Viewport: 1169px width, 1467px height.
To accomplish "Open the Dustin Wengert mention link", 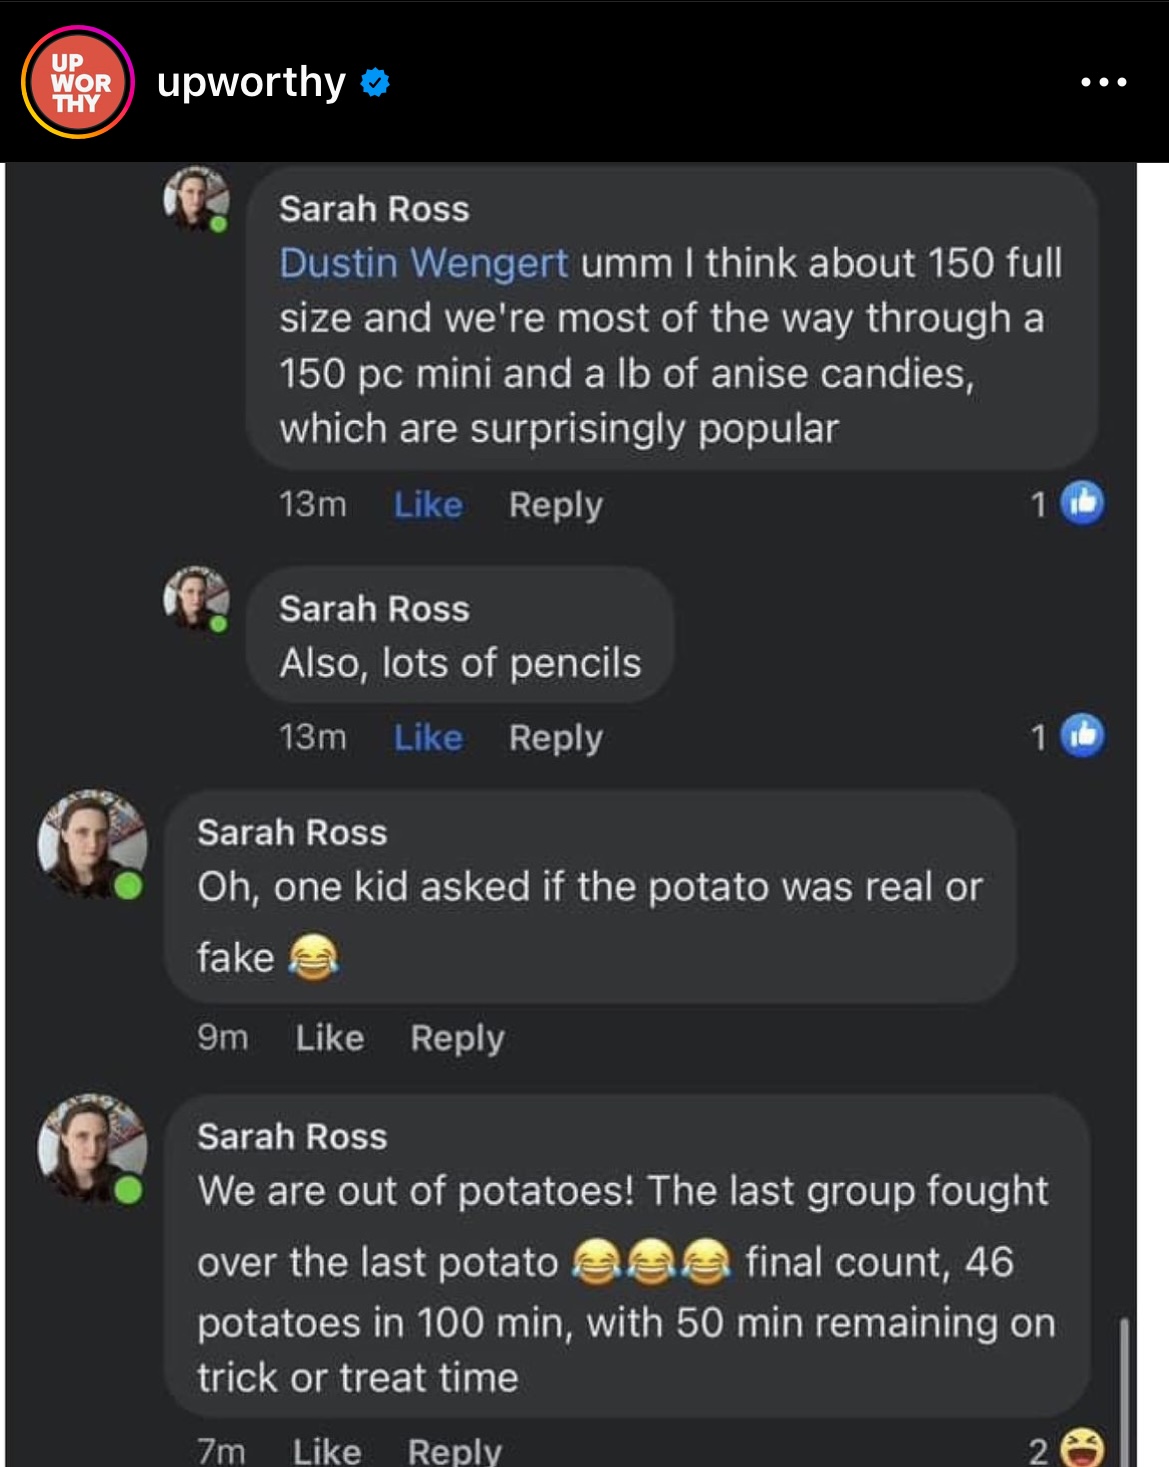I will [x=423, y=263].
